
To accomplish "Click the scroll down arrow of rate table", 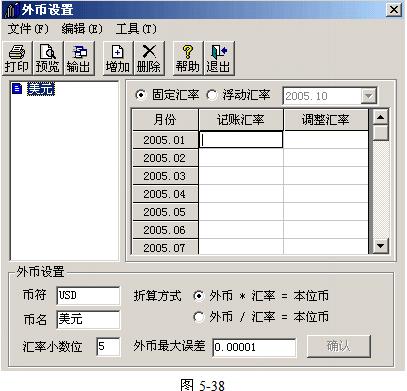I will tap(380, 246).
